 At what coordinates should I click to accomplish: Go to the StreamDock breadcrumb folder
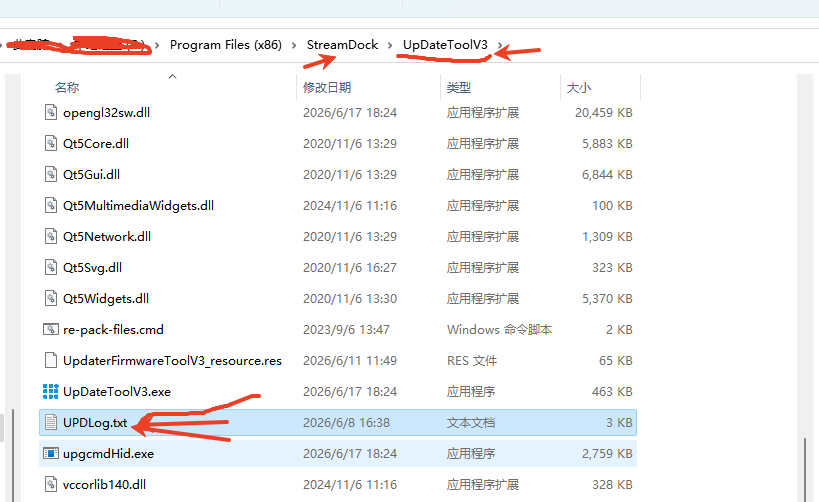(x=342, y=45)
